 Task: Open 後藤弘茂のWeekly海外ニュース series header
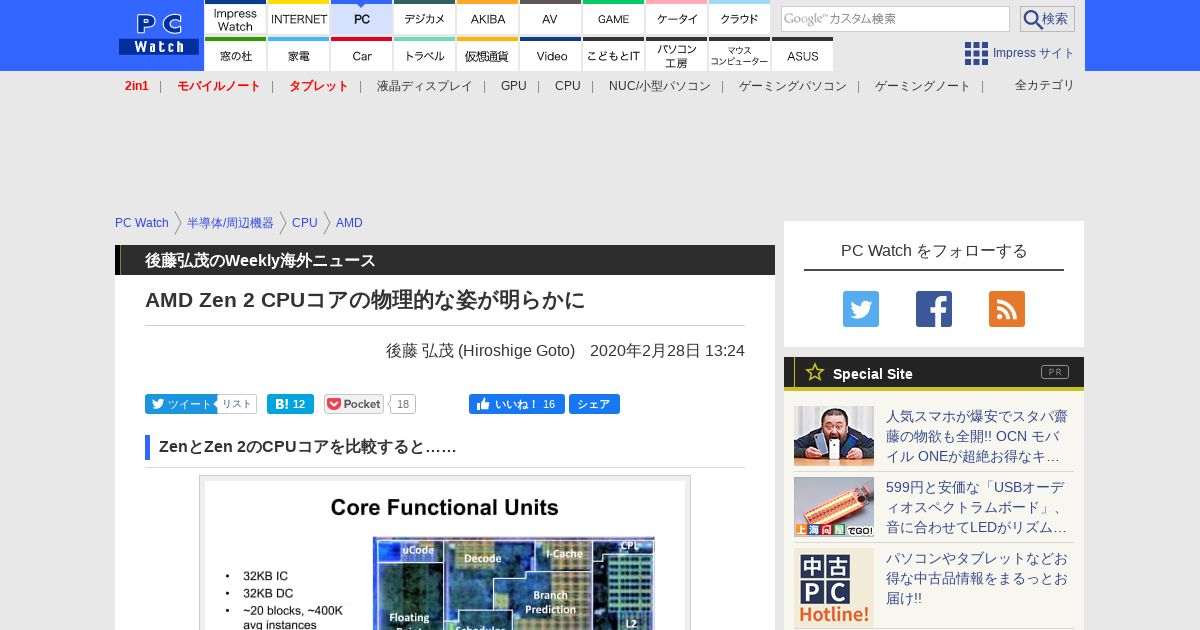pos(260,260)
